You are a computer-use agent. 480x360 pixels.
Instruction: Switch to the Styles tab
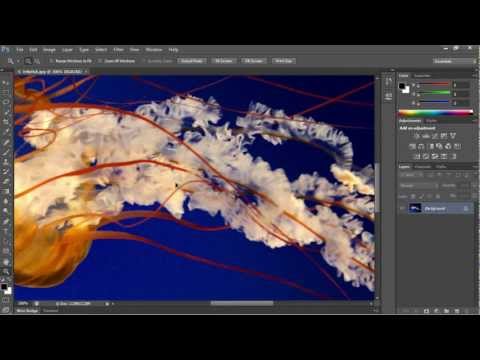pos(431,121)
